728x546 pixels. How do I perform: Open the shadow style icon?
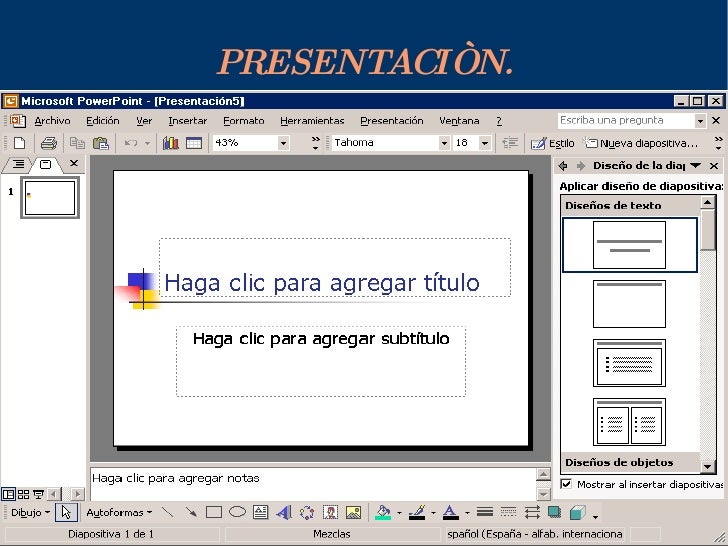click(554, 512)
